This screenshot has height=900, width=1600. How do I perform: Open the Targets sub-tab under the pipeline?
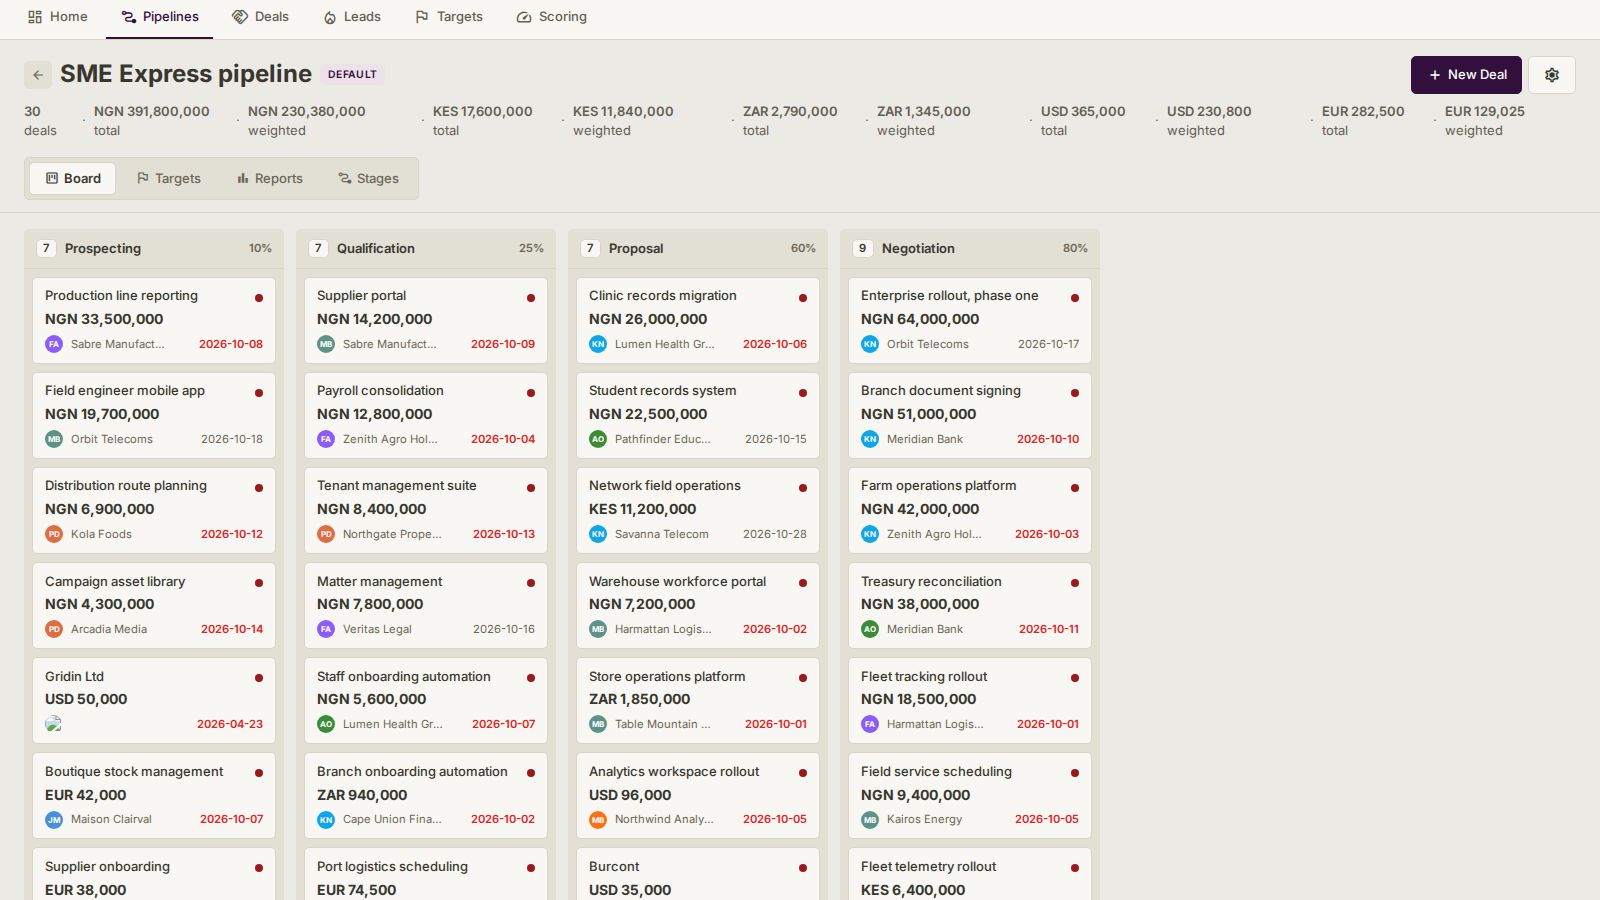tap(169, 178)
